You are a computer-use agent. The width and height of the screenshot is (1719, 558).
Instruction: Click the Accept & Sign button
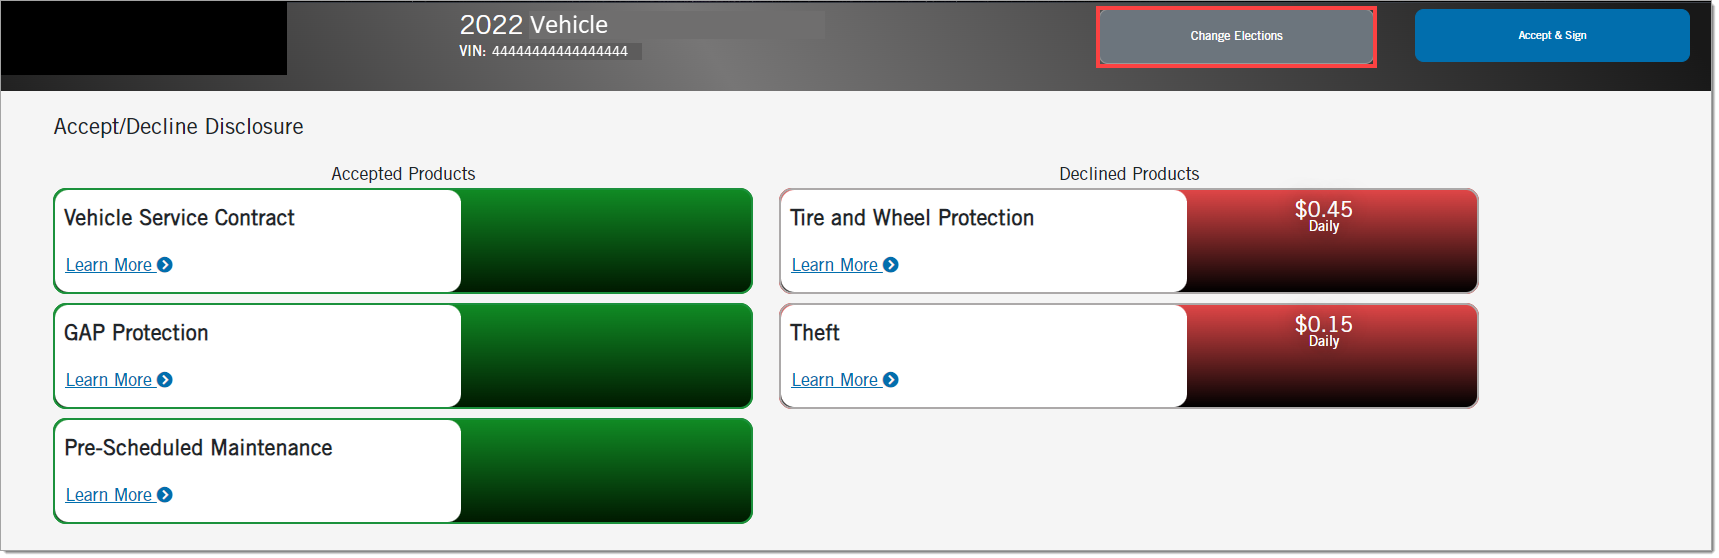(1552, 36)
